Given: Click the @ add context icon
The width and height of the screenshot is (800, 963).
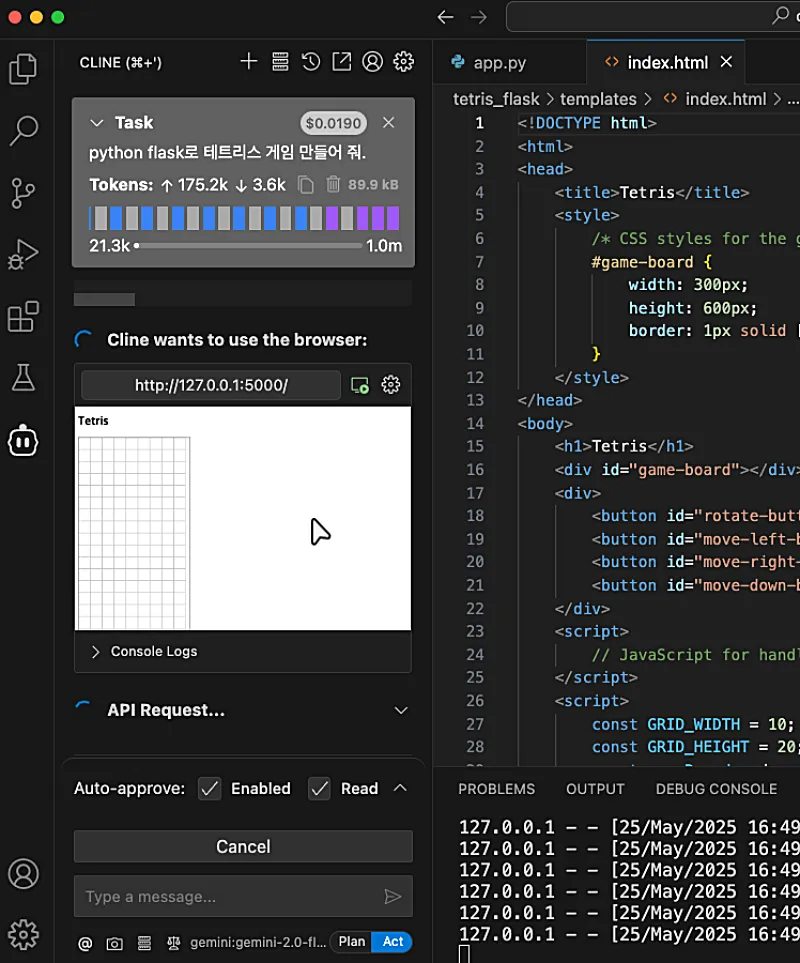Looking at the screenshot, I should [85, 943].
